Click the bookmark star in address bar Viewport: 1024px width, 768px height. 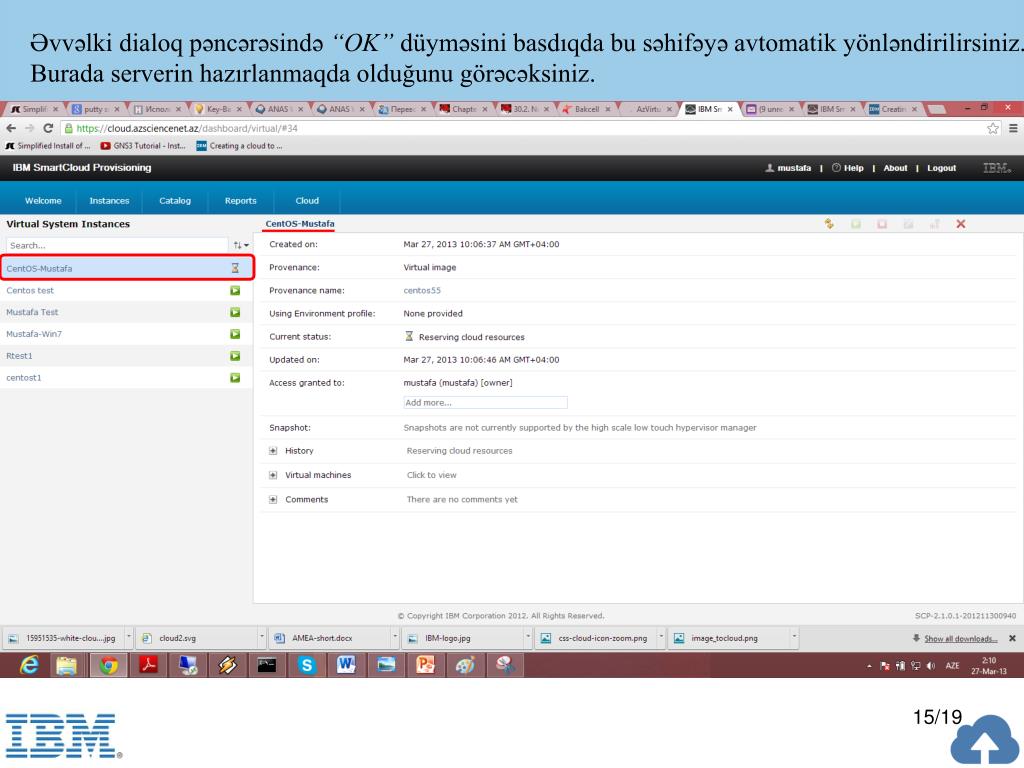993,128
